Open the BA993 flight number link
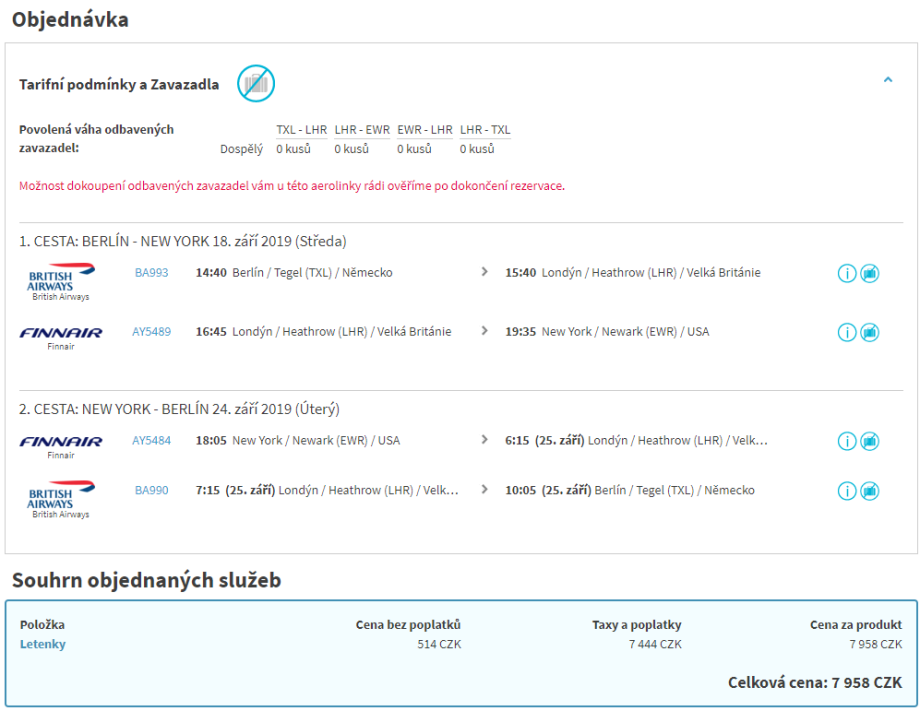Image resolution: width=920 pixels, height=711 pixels. tap(152, 272)
